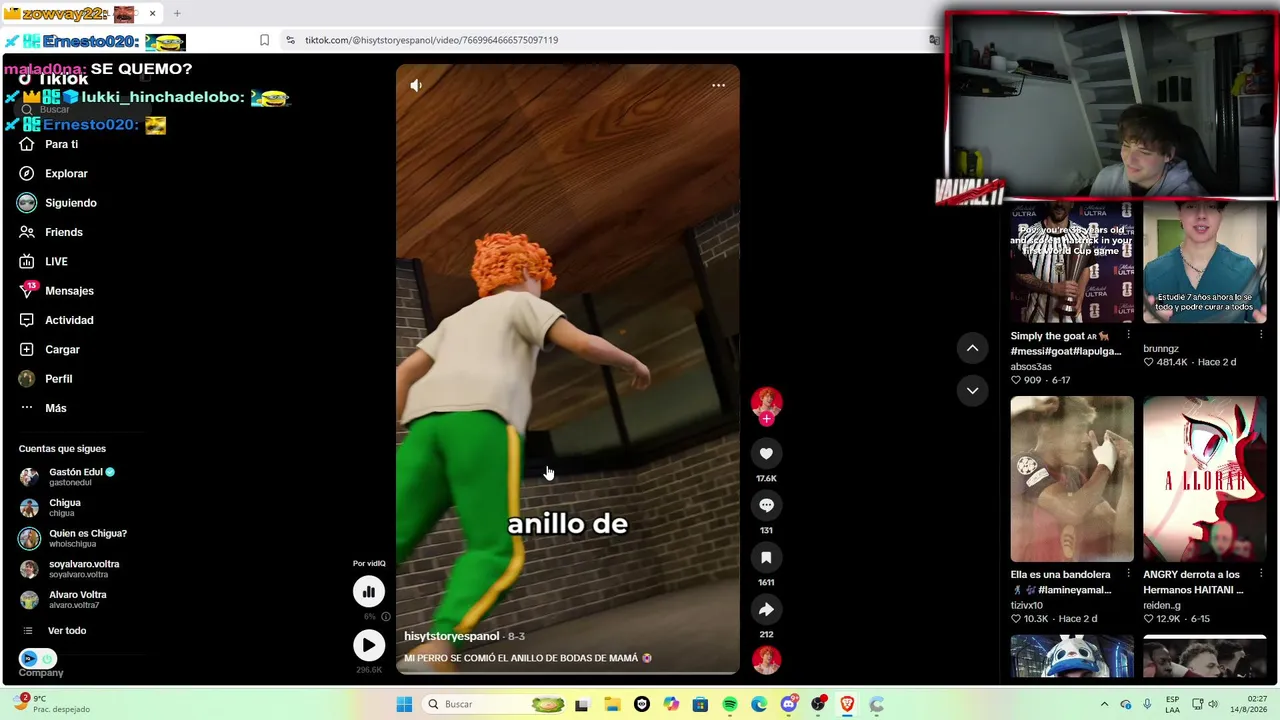Viewport: 1280px width, 720px height.
Task: Open Spotify from the taskbar
Action: tap(730, 704)
